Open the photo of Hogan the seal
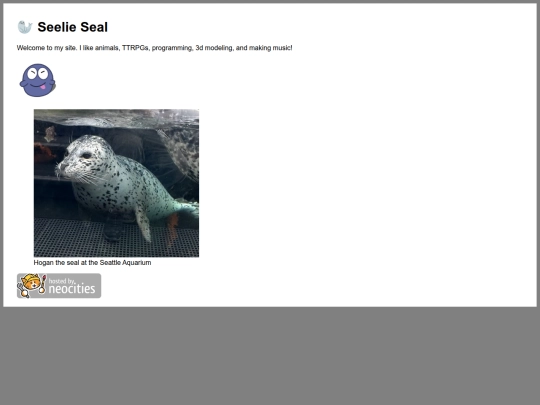Screen dimensions: 540x405 coord(116,183)
